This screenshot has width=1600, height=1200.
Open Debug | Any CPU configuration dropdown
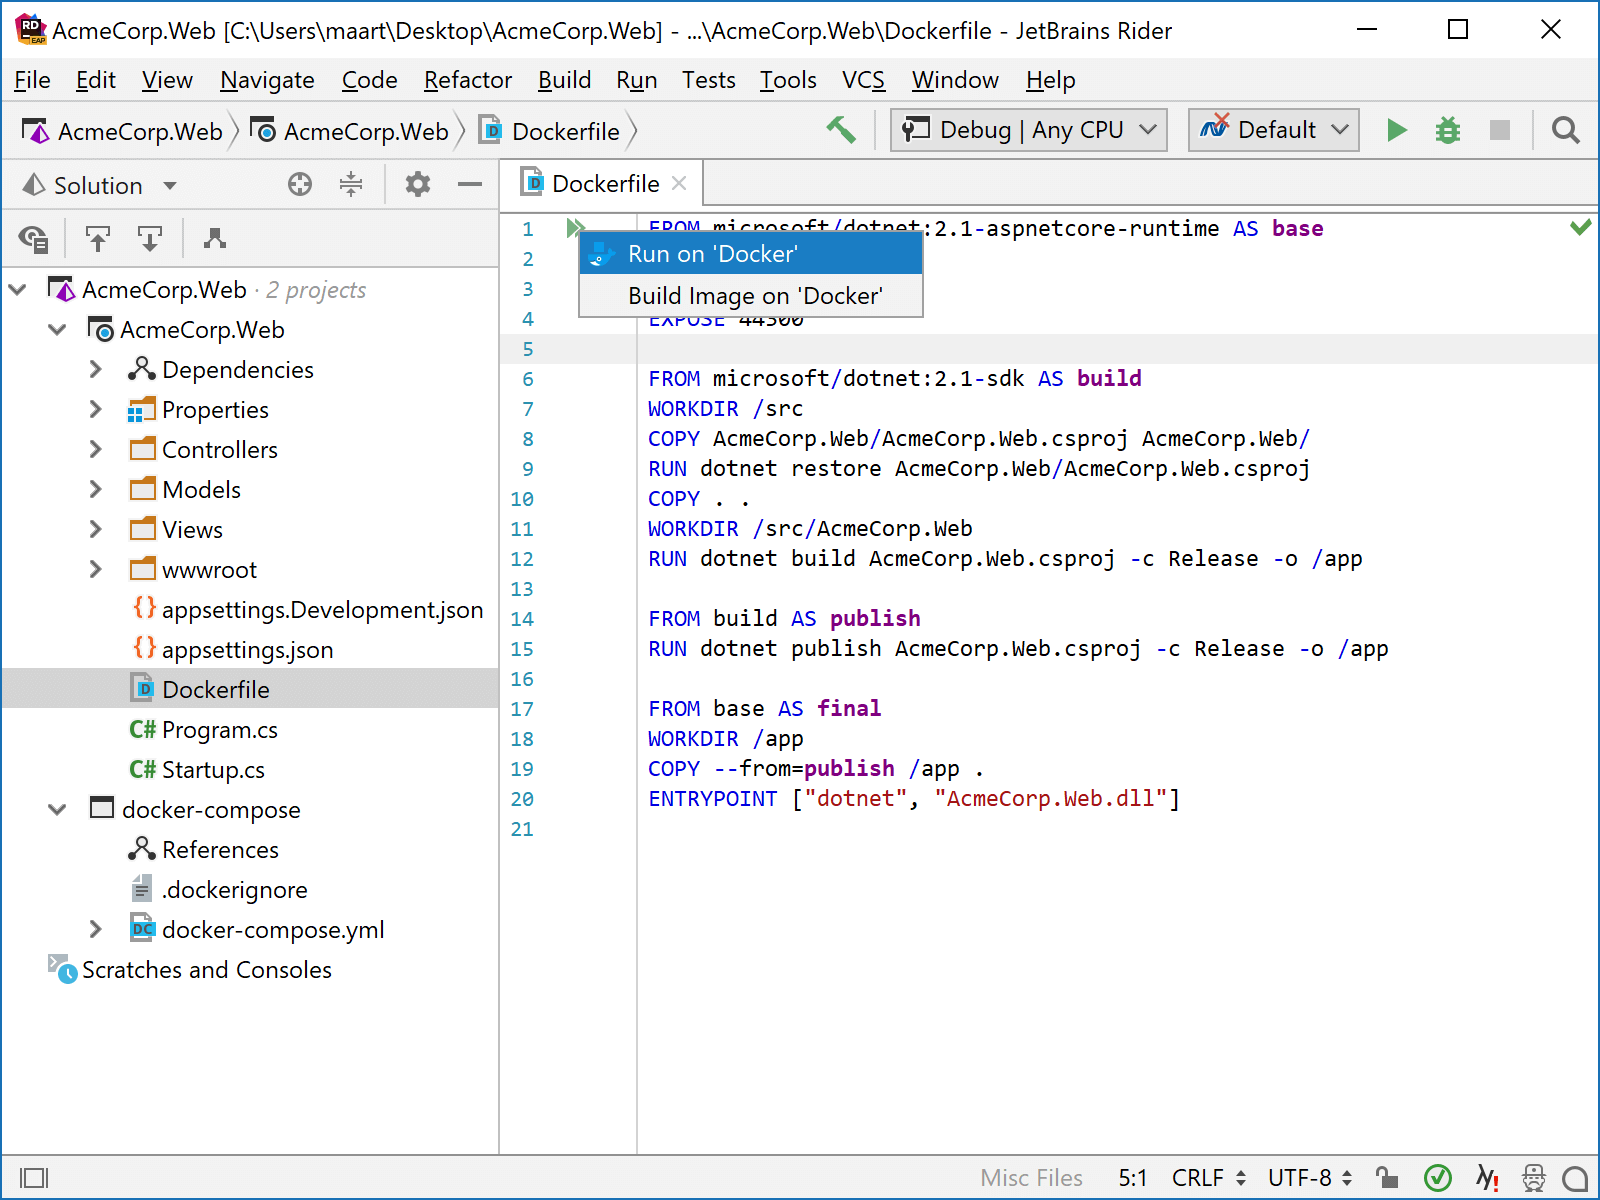pyautogui.click(x=1029, y=130)
